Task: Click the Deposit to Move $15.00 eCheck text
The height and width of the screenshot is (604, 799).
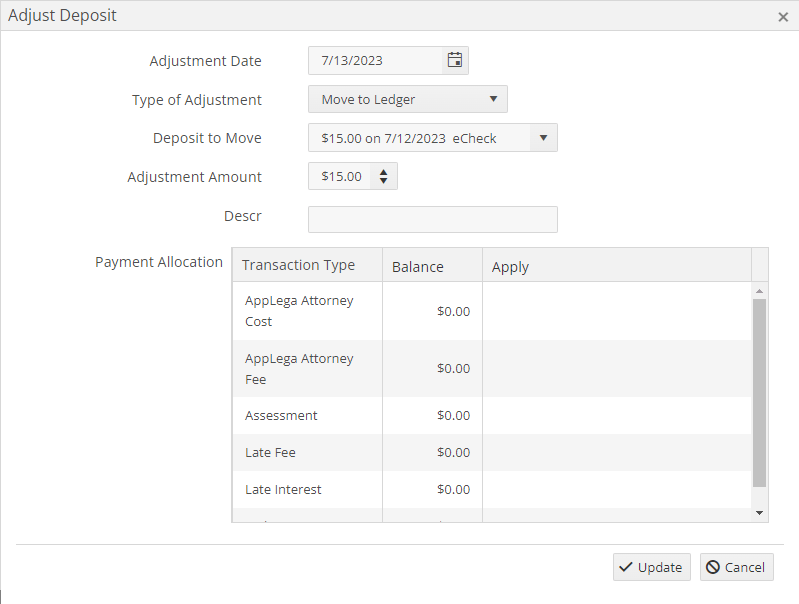Action: pos(409,138)
